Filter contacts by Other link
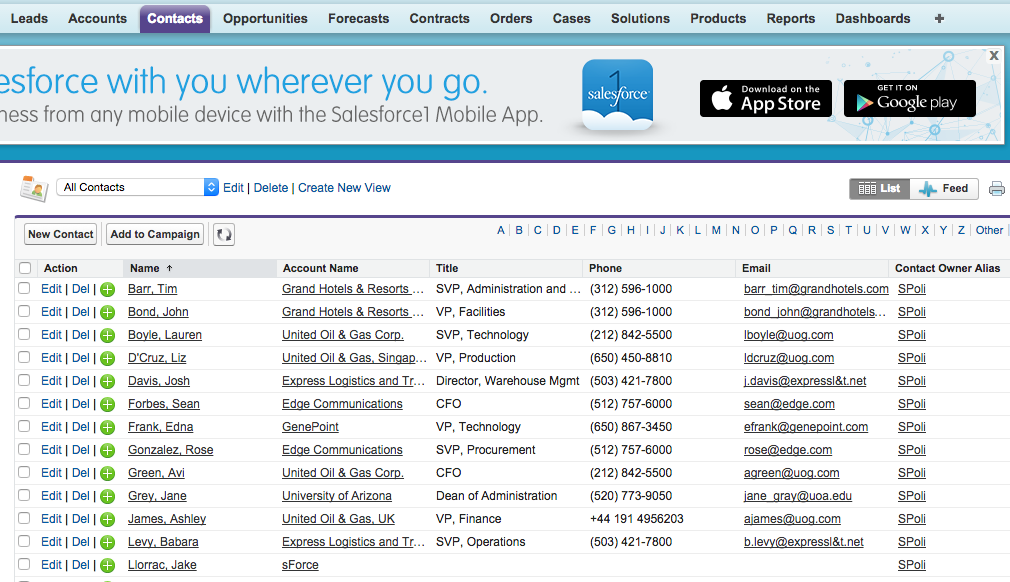 pos(989,230)
